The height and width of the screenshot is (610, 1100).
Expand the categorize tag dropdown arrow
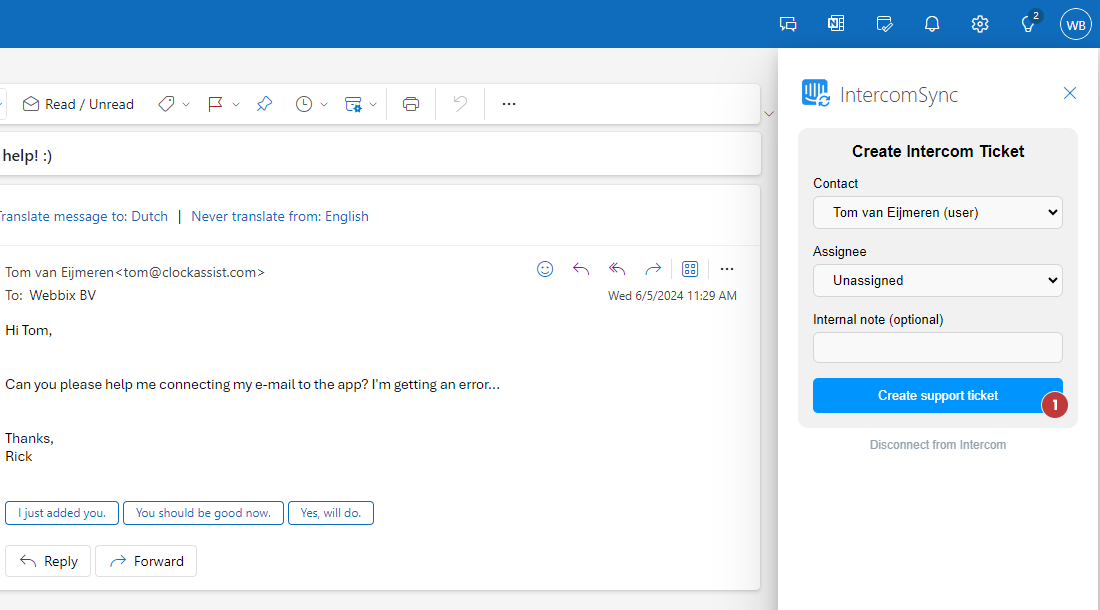tap(186, 104)
